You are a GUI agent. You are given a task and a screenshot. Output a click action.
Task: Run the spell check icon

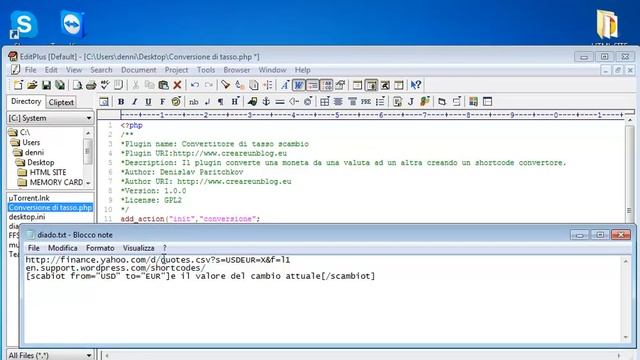coord(105,85)
